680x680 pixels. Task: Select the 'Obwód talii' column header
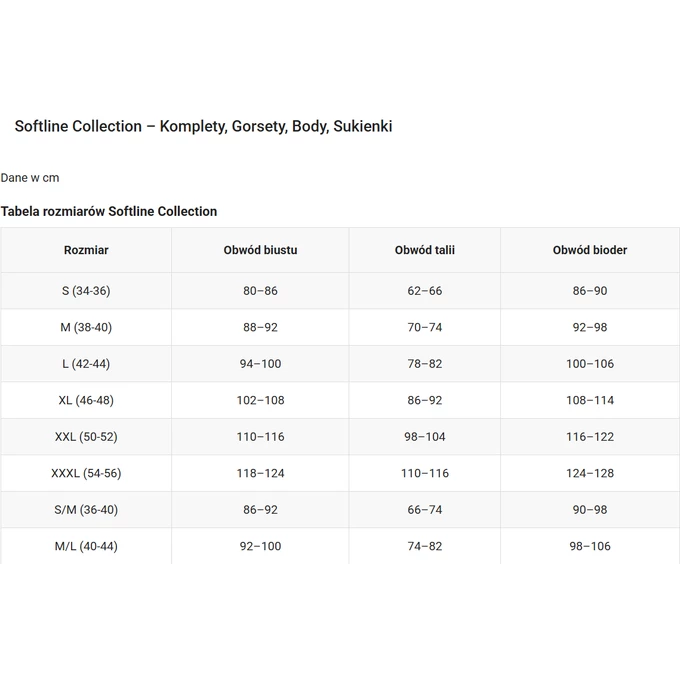[424, 250]
